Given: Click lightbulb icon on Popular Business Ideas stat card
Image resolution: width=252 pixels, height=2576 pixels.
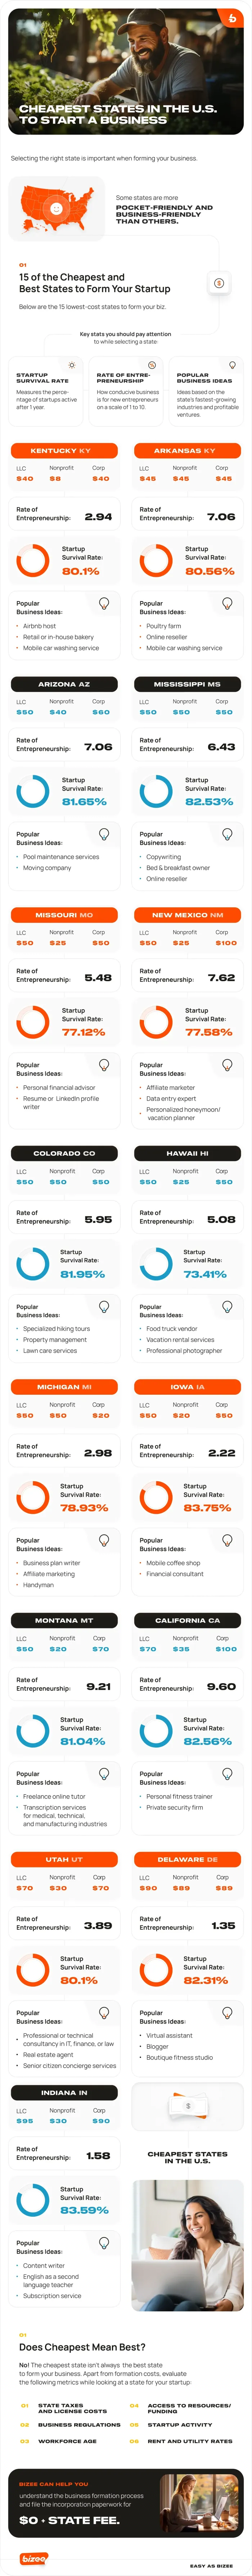Looking at the screenshot, I should pos(232,365).
